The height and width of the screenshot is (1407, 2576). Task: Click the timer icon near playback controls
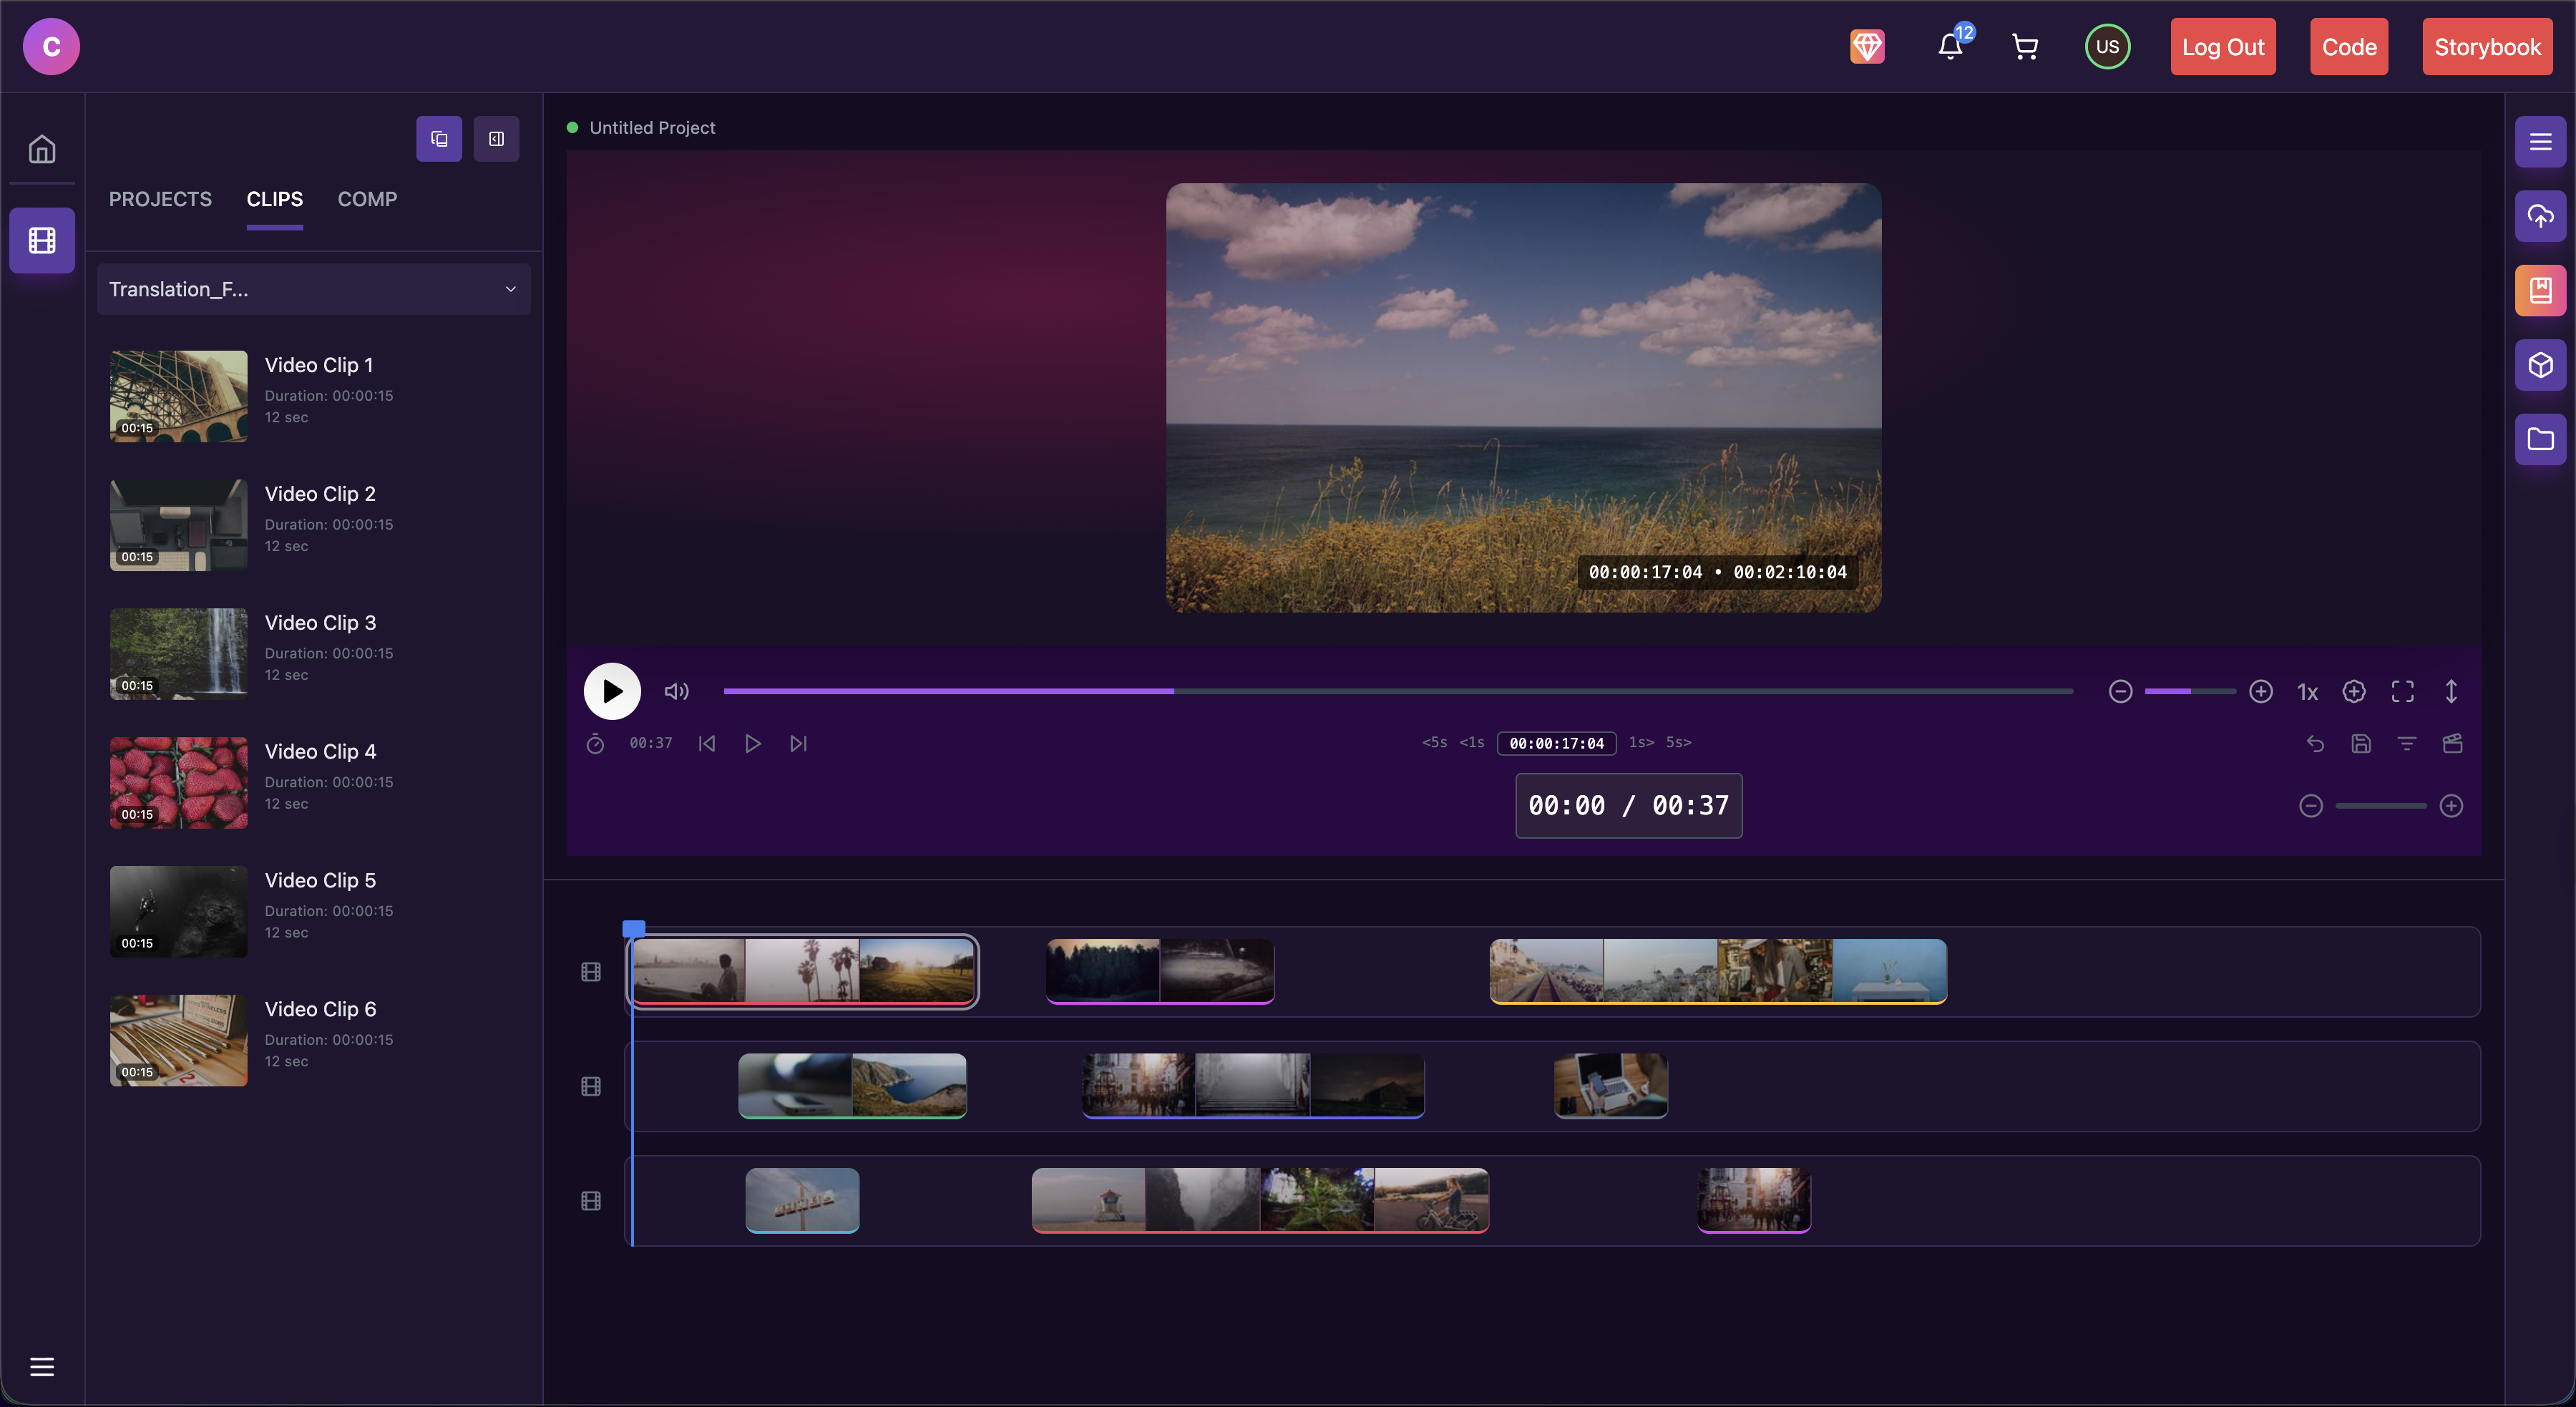coord(595,743)
